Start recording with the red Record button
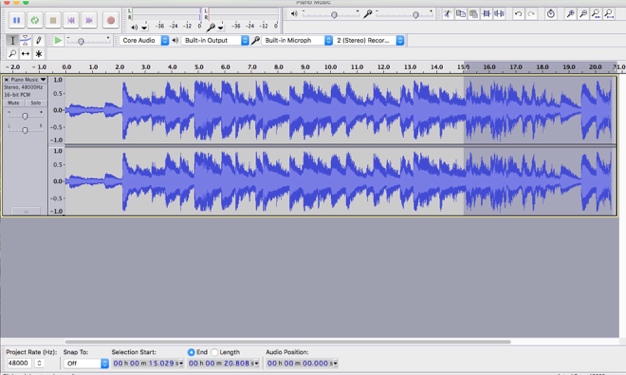 pos(111,20)
